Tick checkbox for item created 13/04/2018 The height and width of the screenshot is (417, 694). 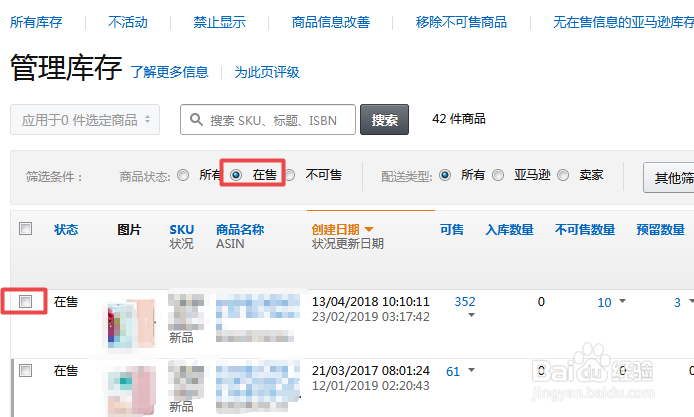(x=26, y=301)
